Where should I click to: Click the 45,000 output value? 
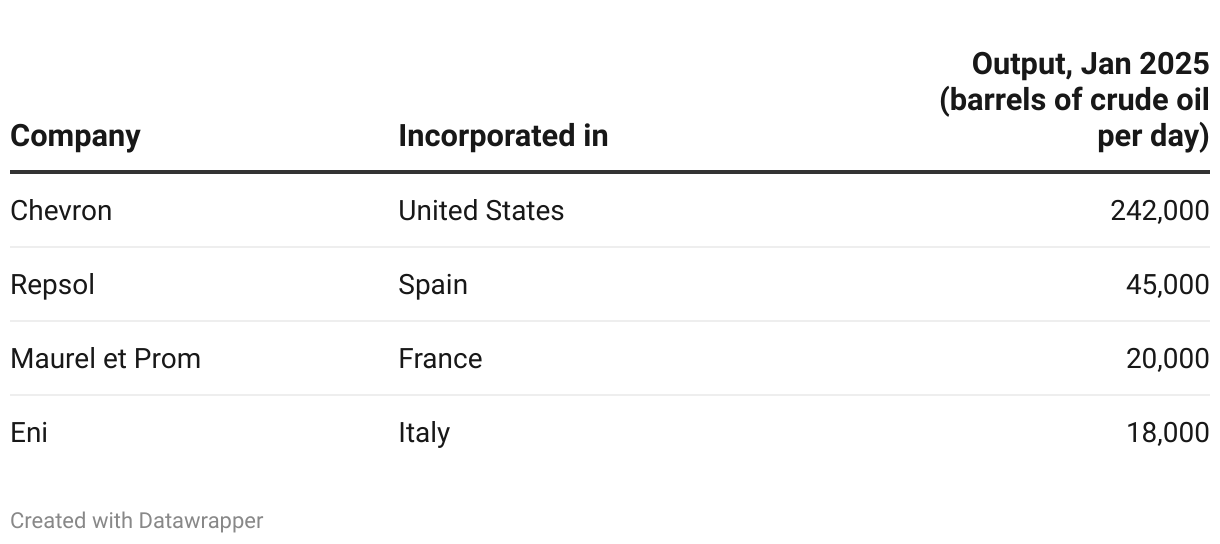coord(1167,285)
